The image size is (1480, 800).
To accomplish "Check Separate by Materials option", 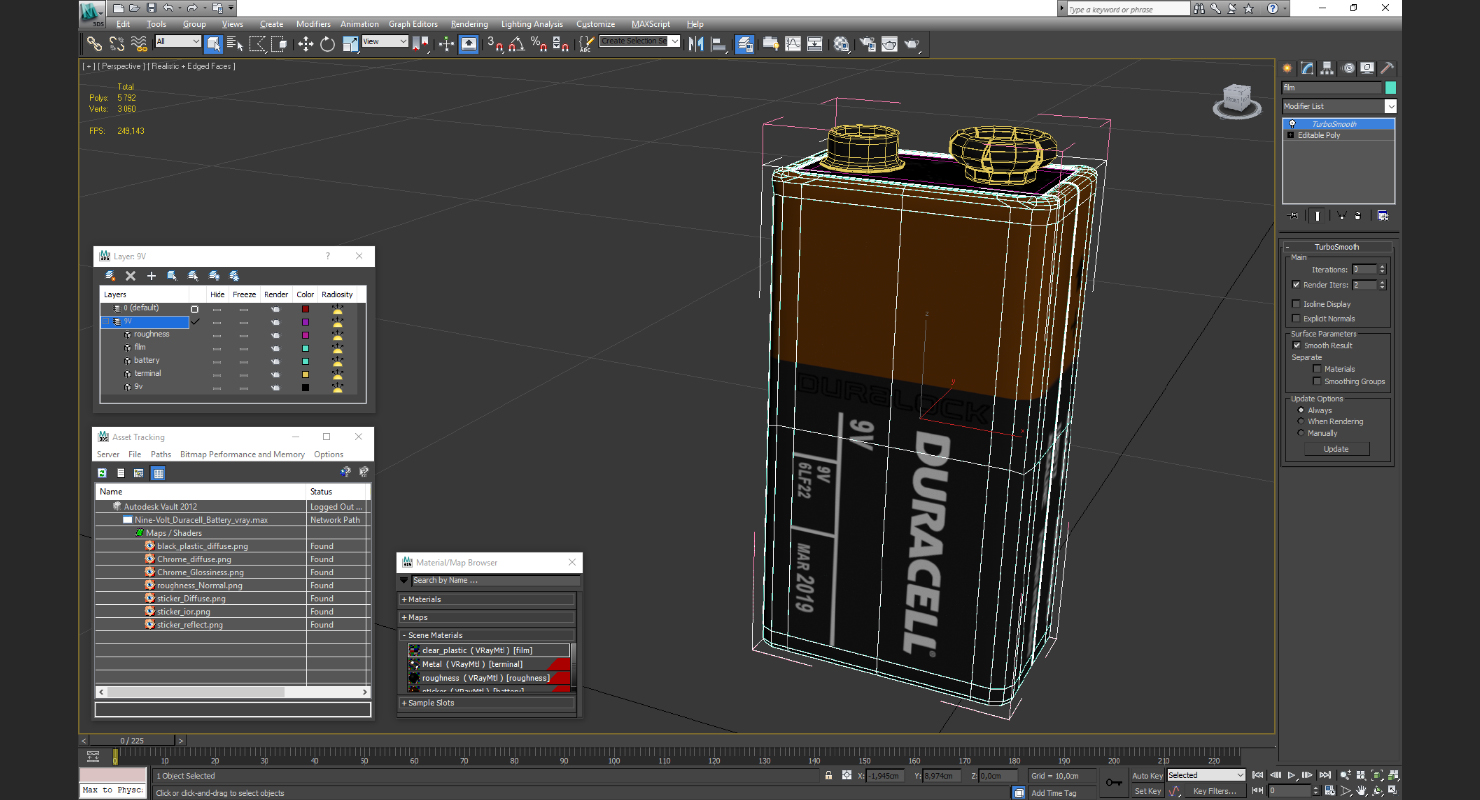I will point(1317,369).
